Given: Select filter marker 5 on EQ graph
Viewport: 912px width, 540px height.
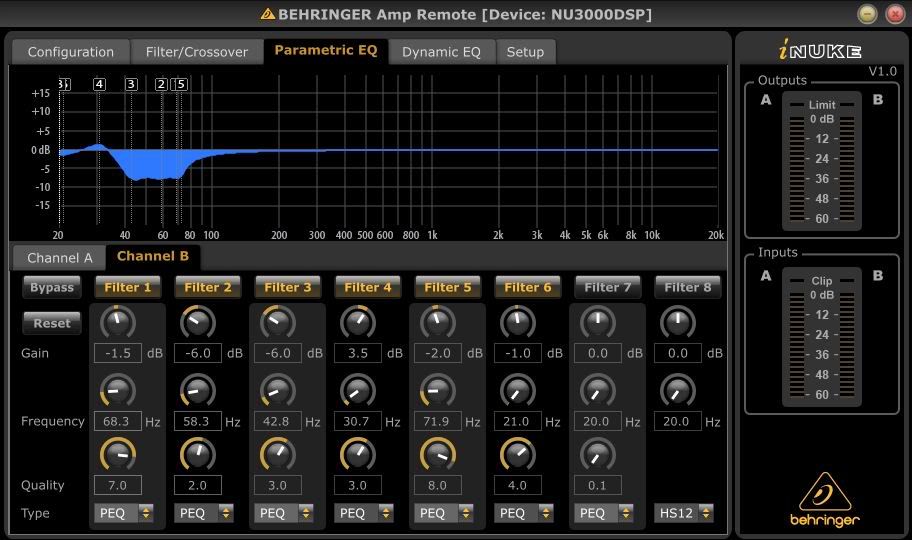Looking at the screenshot, I should pyautogui.click(x=181, y=84).
